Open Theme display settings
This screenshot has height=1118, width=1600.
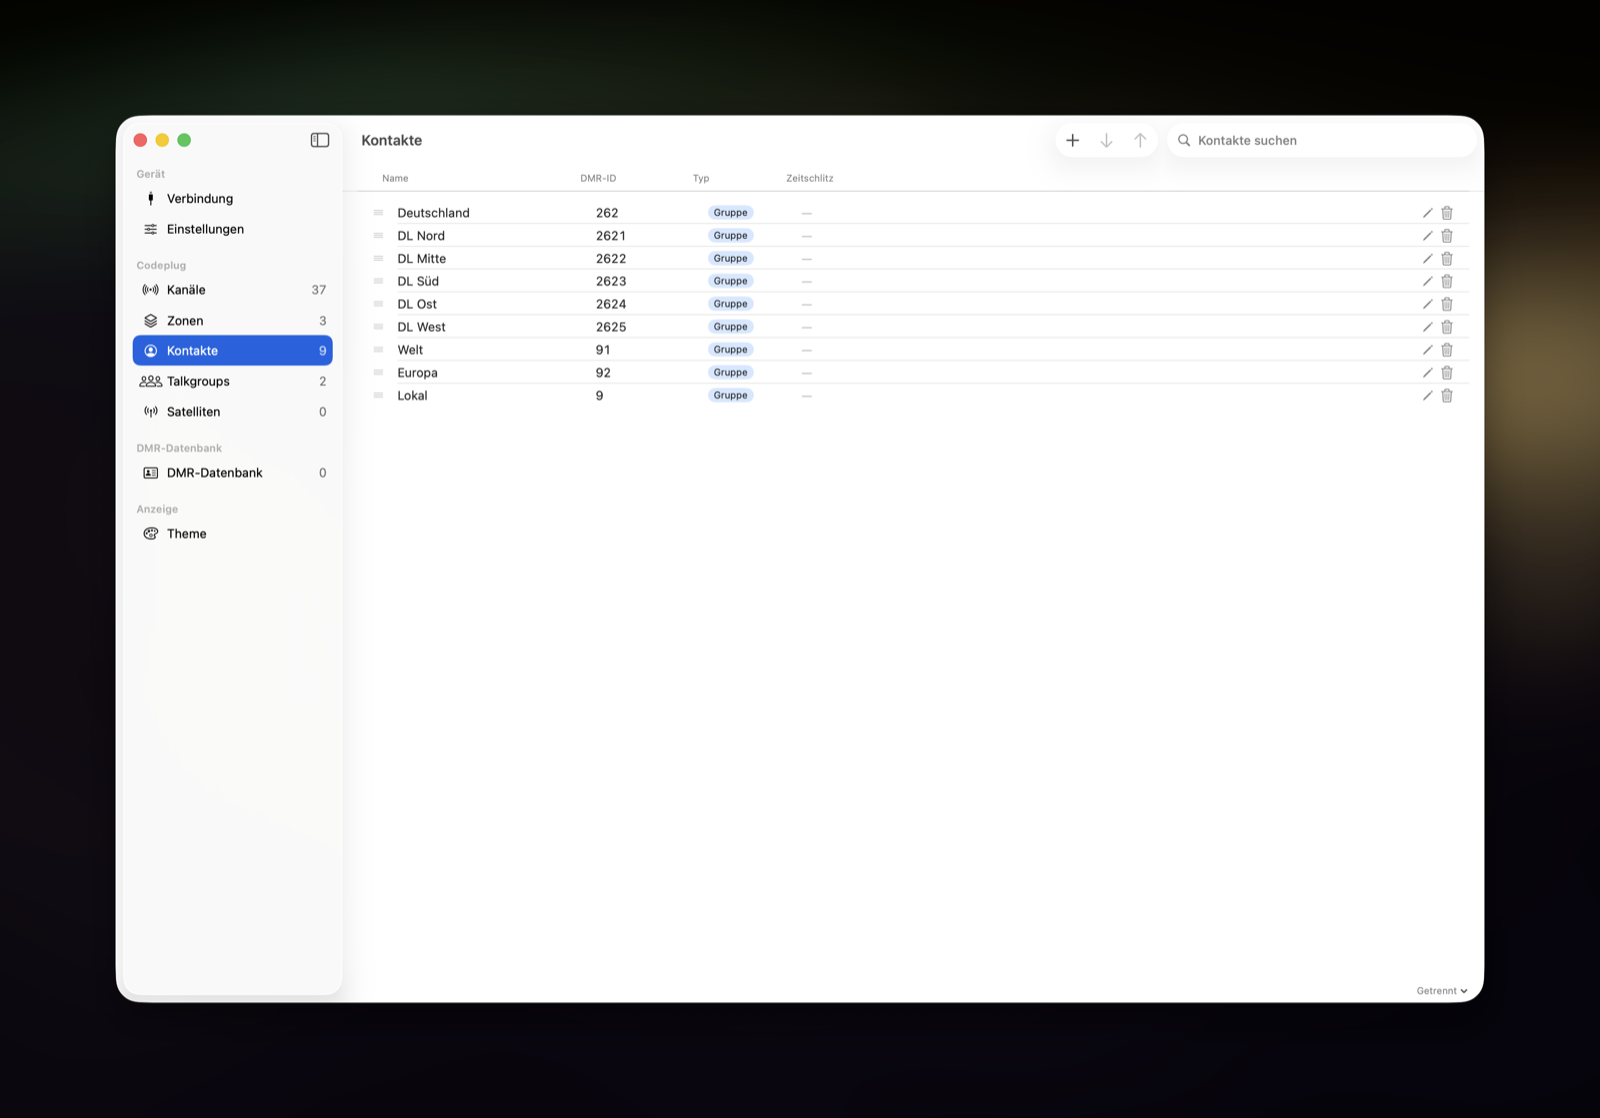232,534
